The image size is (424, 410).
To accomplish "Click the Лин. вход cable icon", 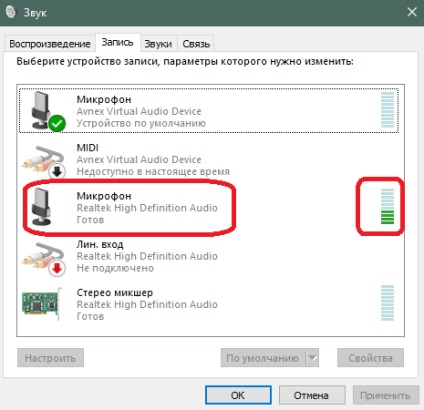I will [43, 256].
